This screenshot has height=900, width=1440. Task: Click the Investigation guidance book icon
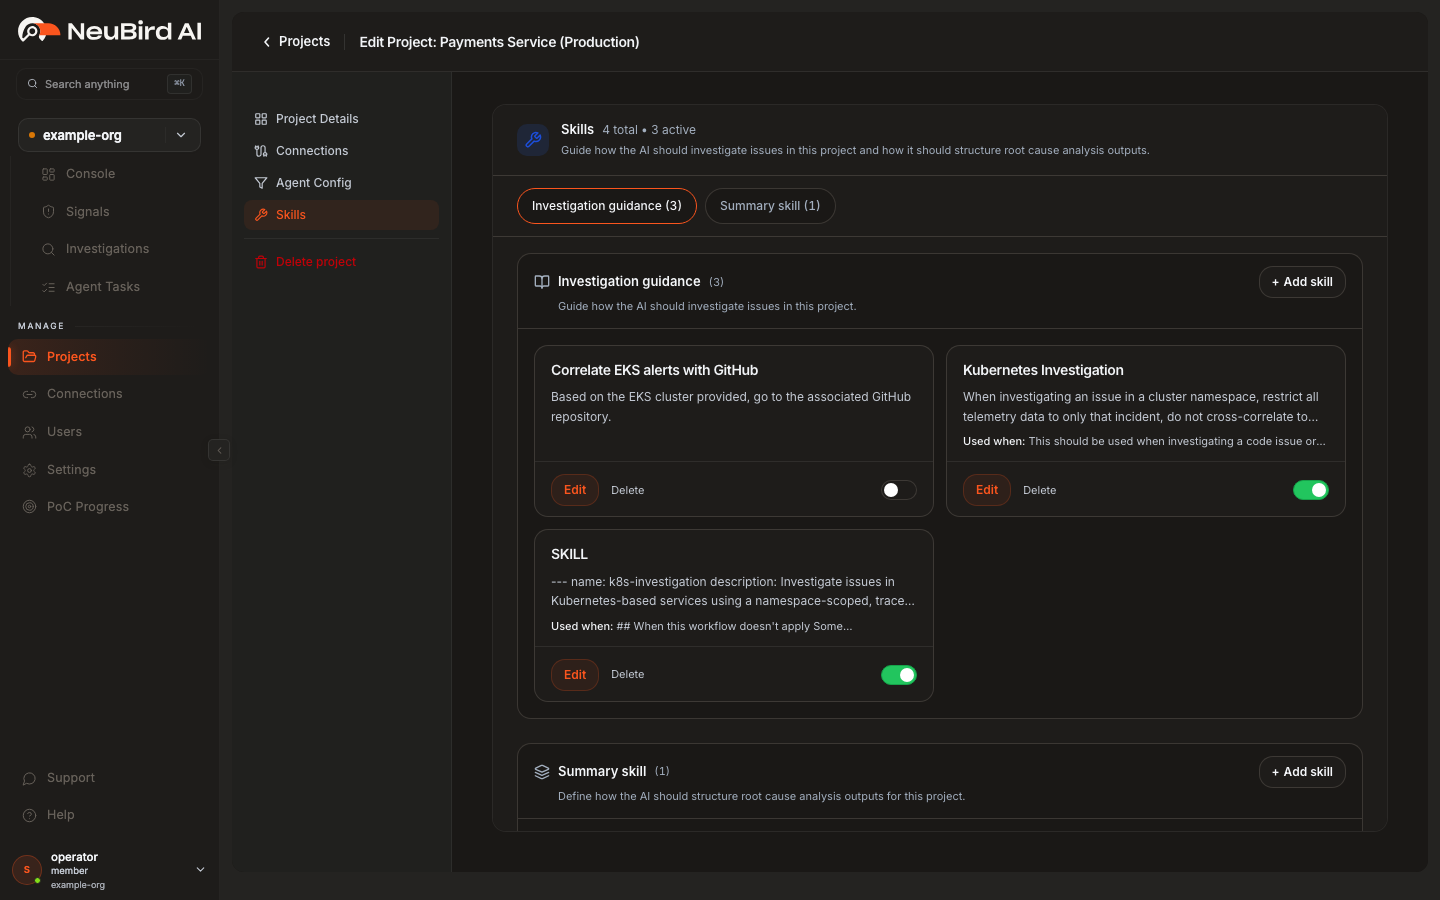coord(542,282)
